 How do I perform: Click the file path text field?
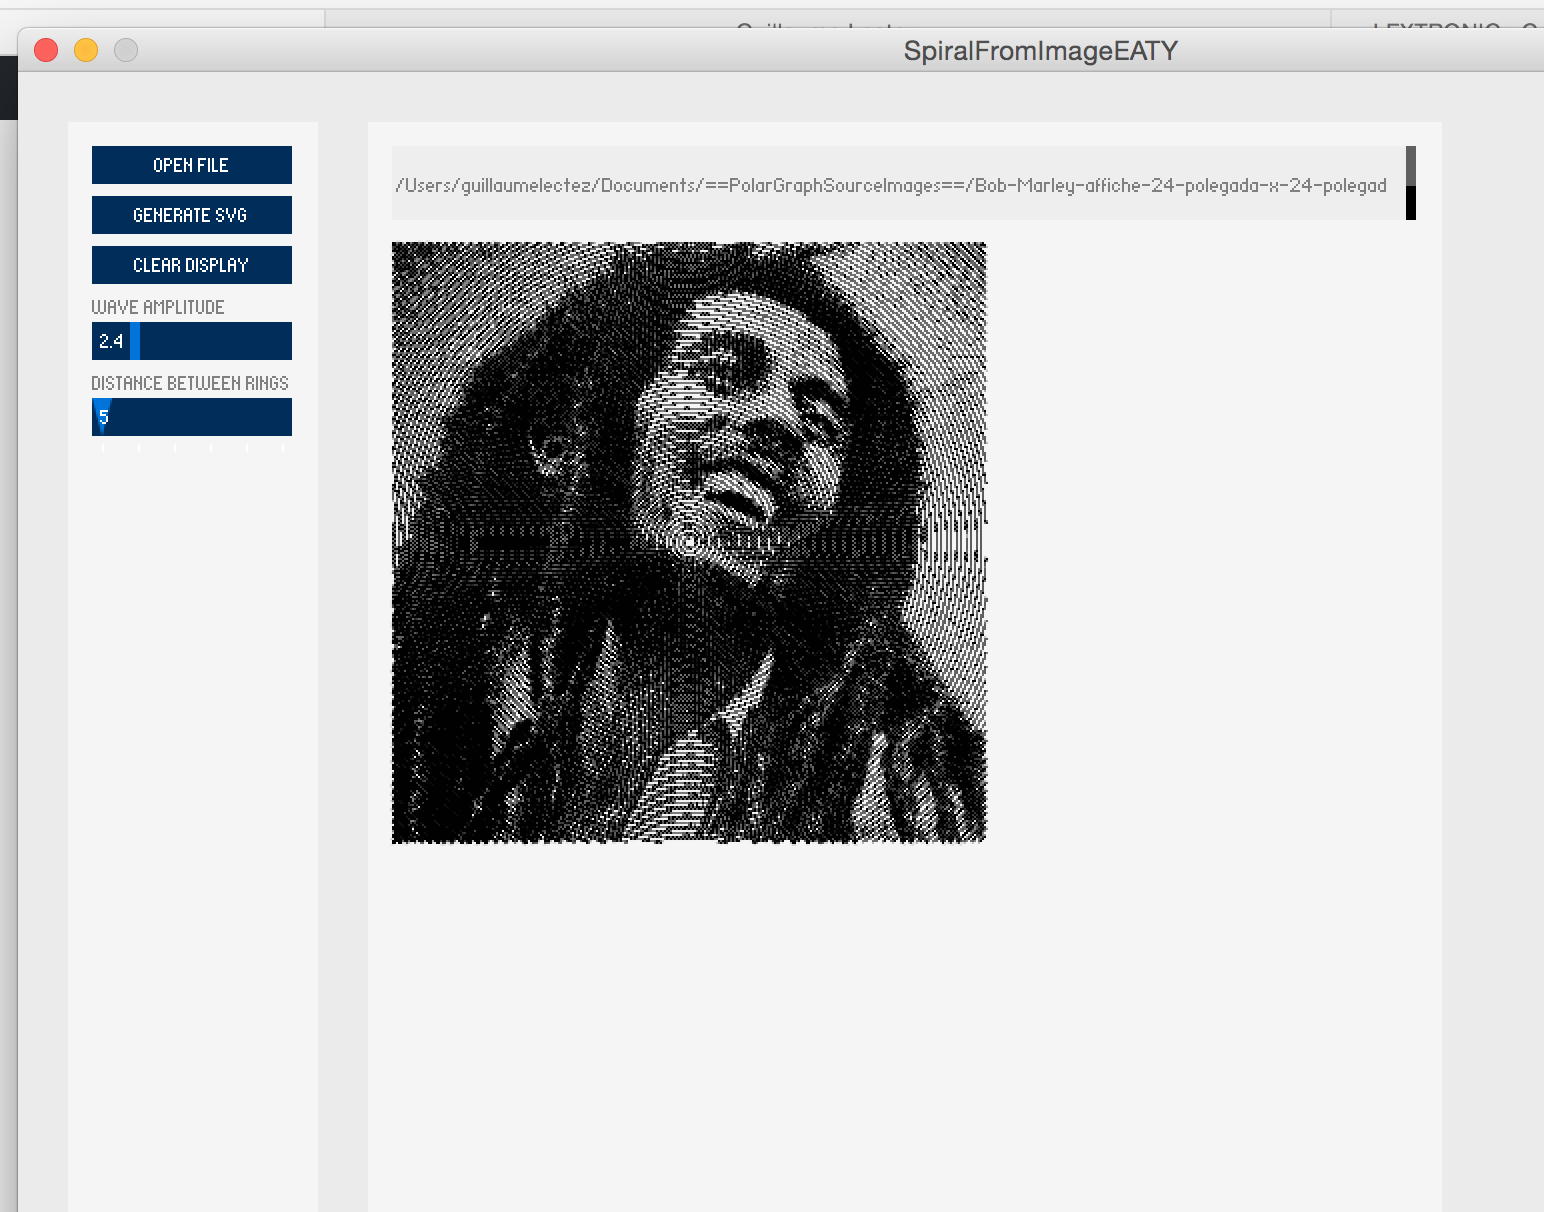pos(898,183)
